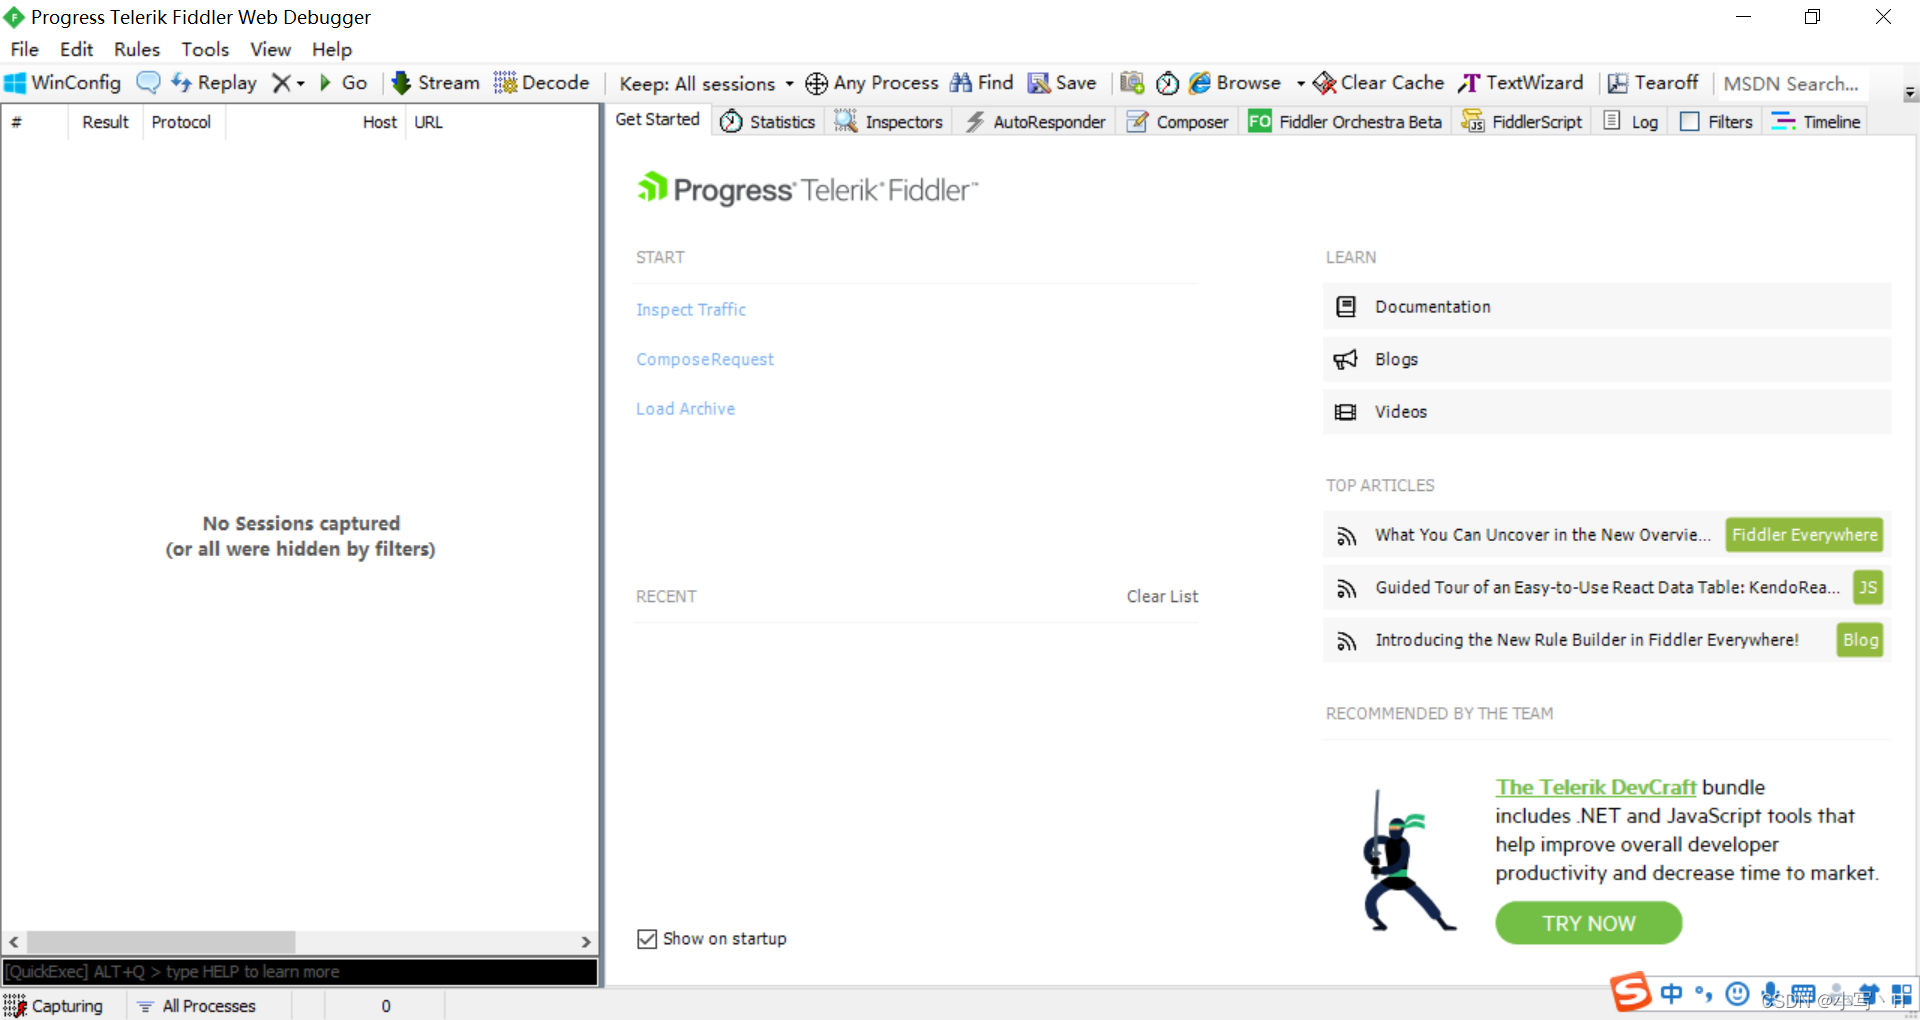Click the ComposeRequest link
1920x1020 pixels.
(705, 360)
